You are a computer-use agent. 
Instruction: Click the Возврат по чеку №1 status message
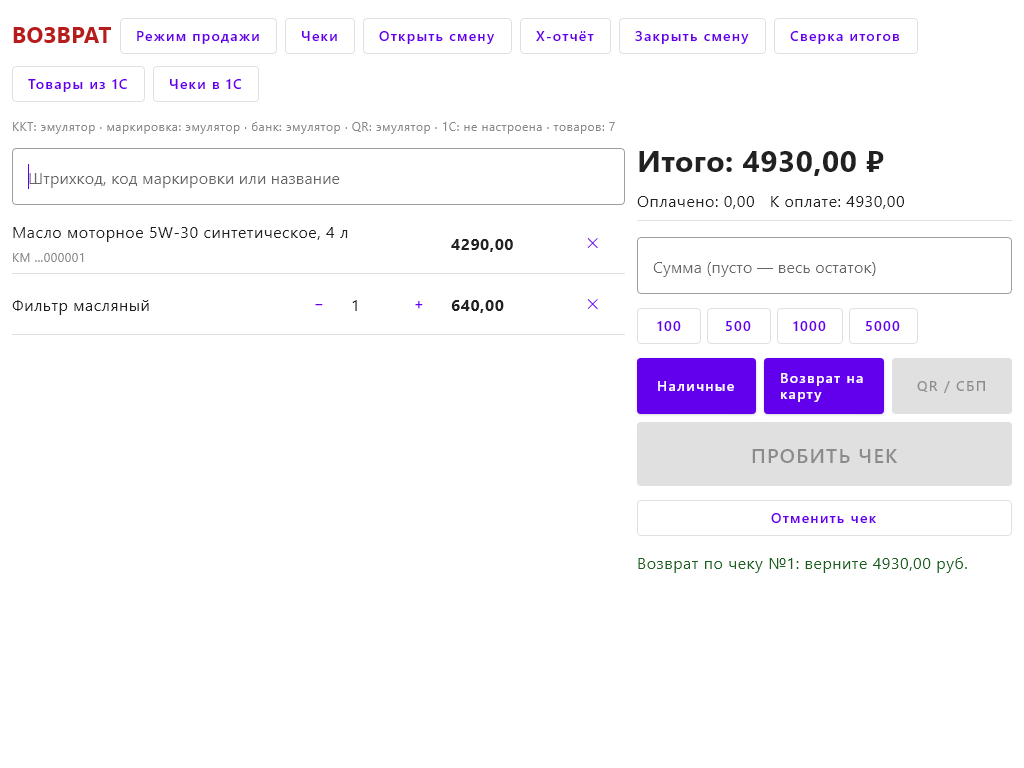pyautogui.click(x=803, y=564)
